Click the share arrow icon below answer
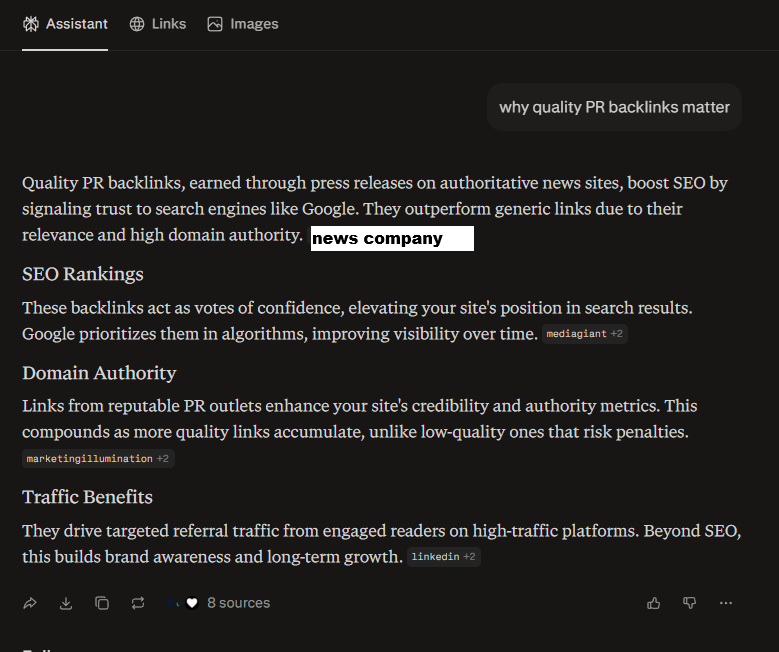This screenshot has height=652, width=779. (x=30, y=603)
